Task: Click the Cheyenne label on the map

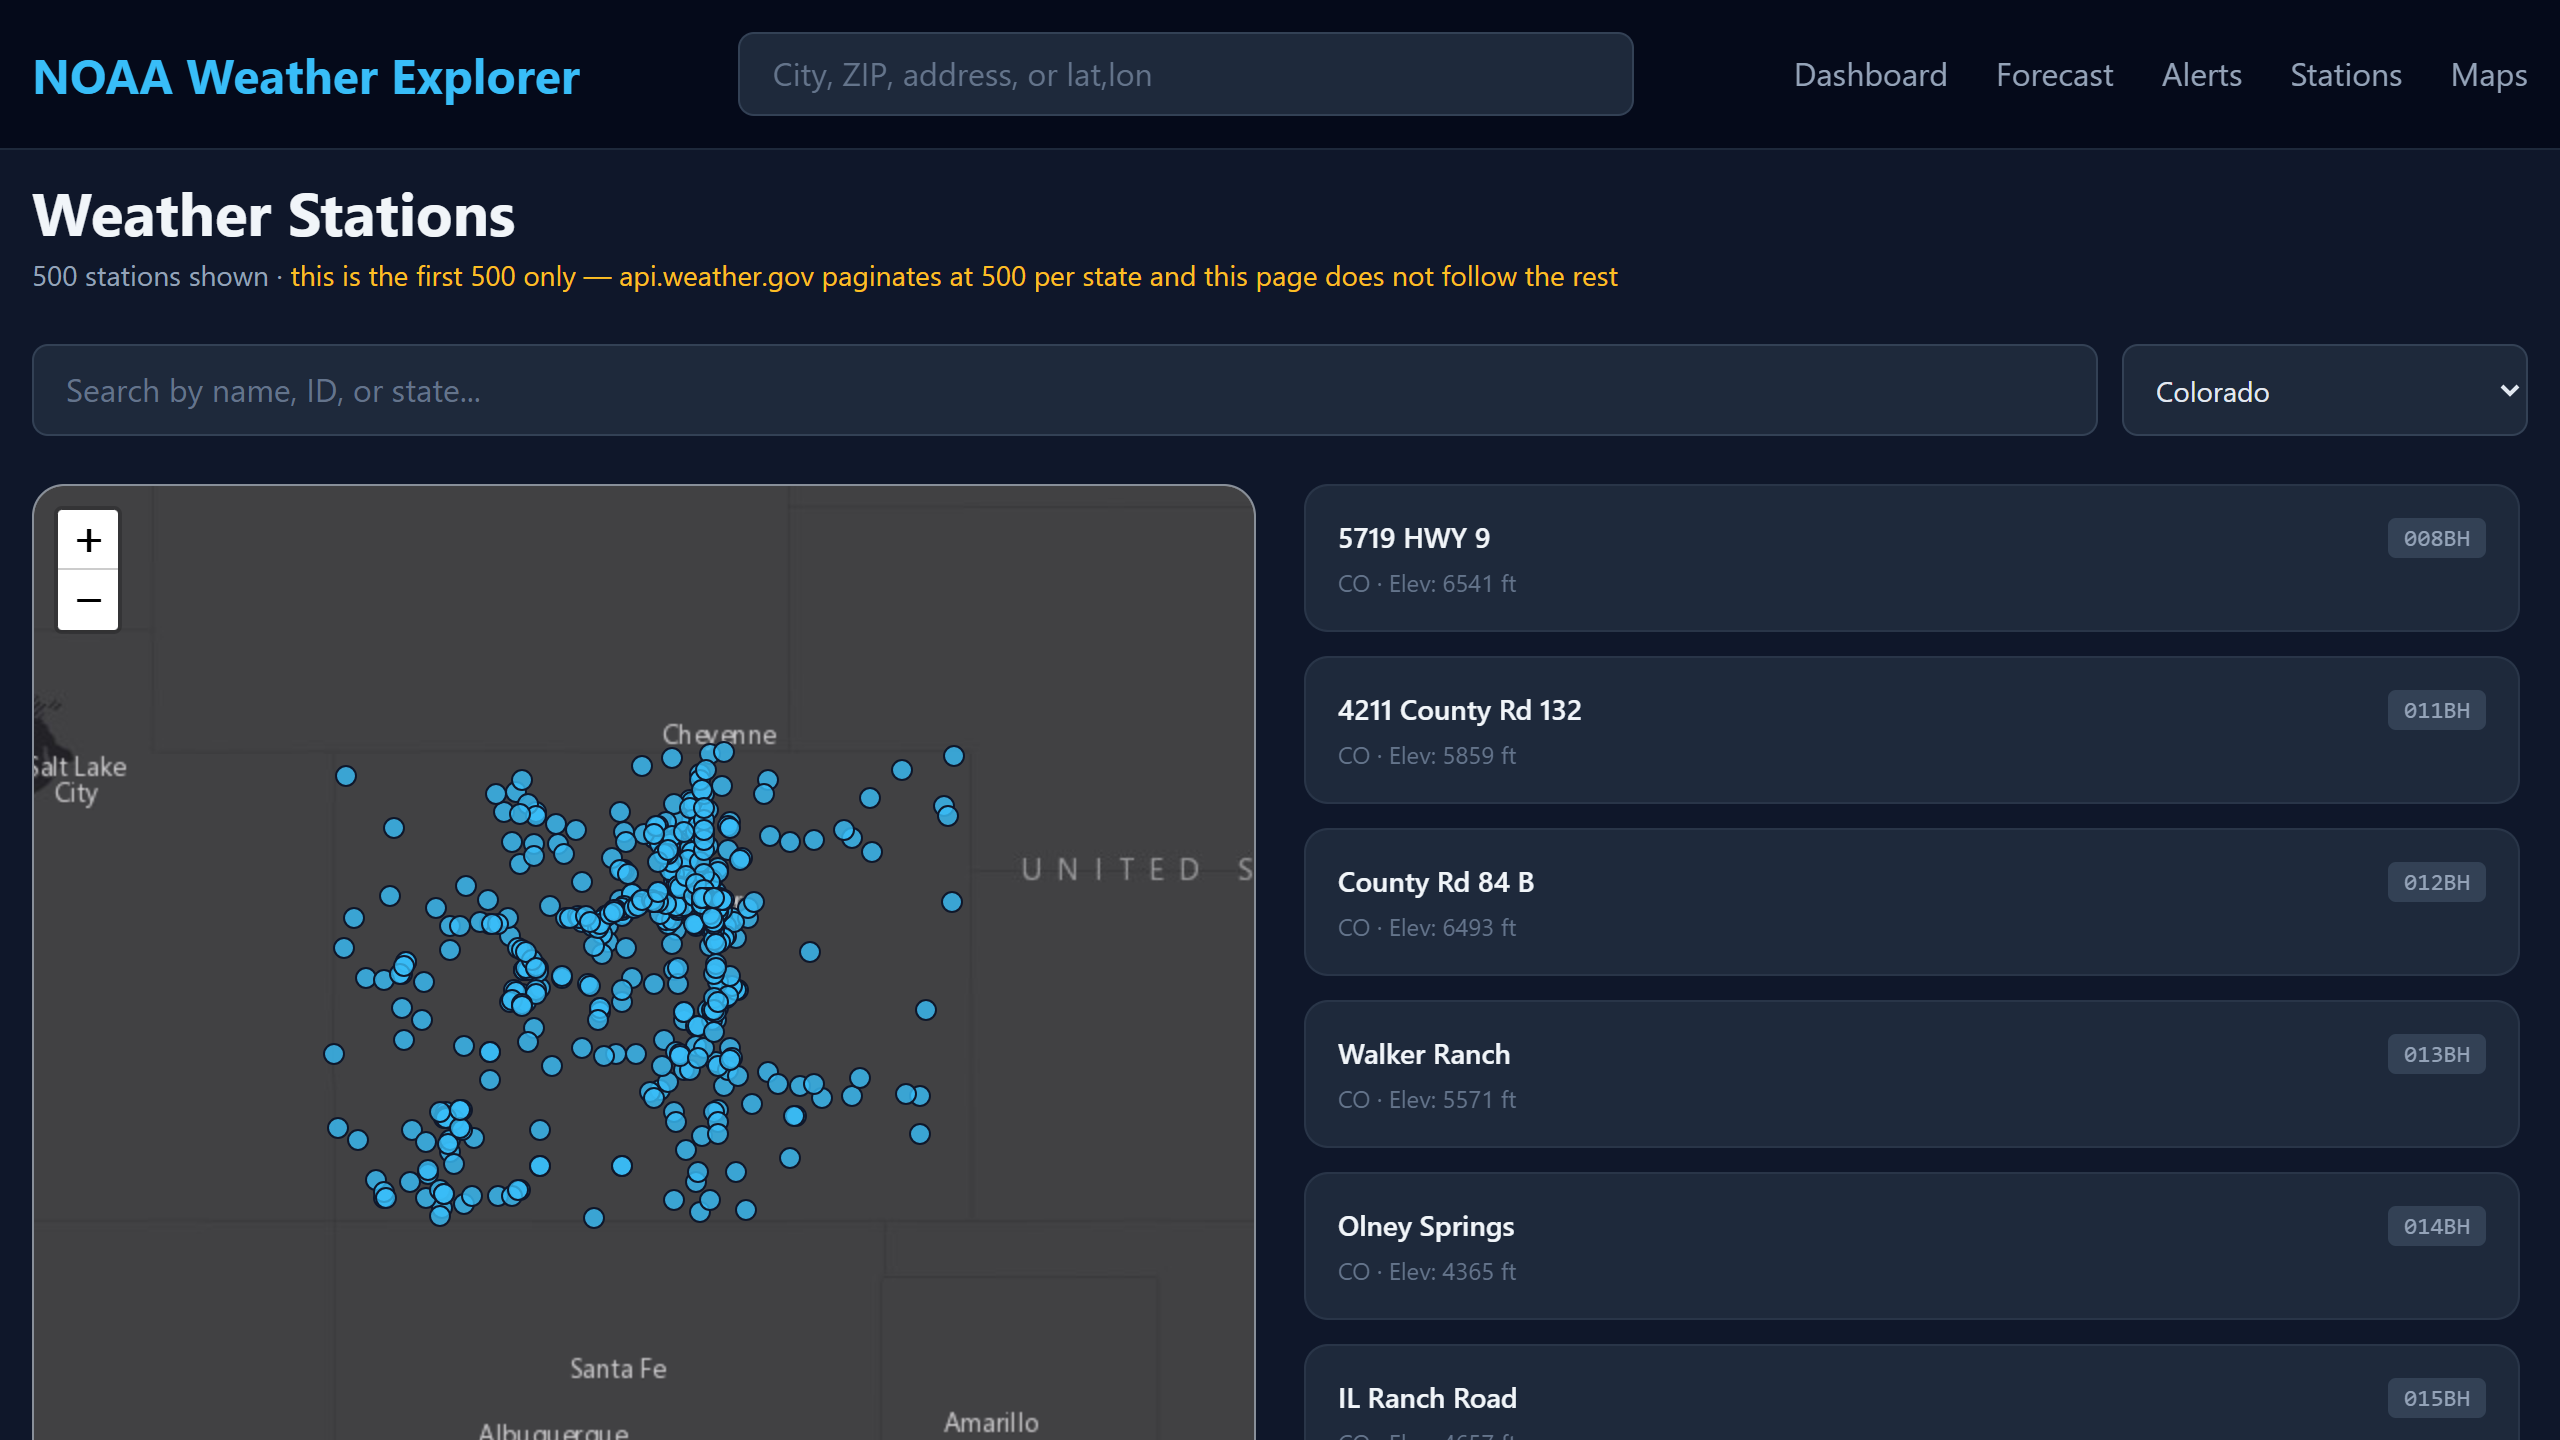Action: [x=719, y=734]
